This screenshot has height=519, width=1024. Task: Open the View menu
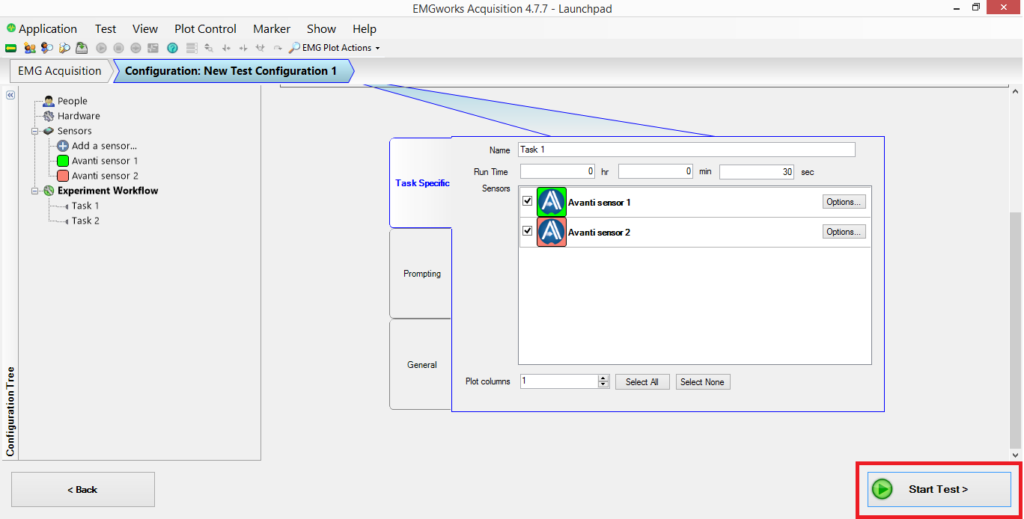(145, 29)
